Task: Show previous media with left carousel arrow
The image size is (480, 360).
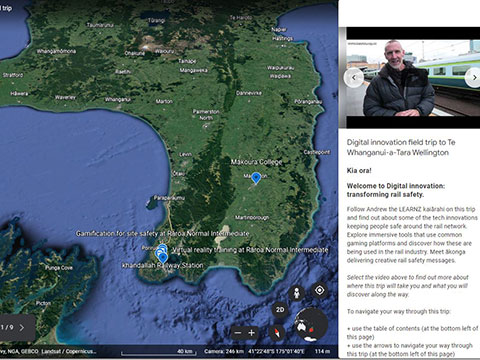Action: [x=354, y=78]
